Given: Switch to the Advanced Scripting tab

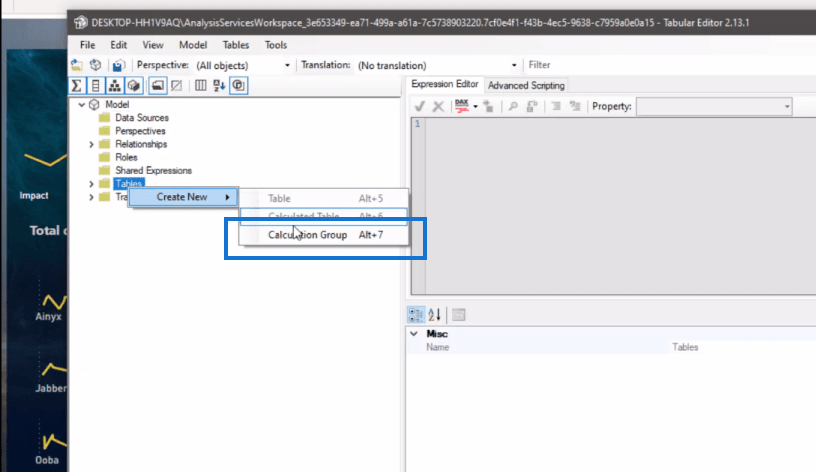Looking at the screenshot, I should [x=526, y=85].
